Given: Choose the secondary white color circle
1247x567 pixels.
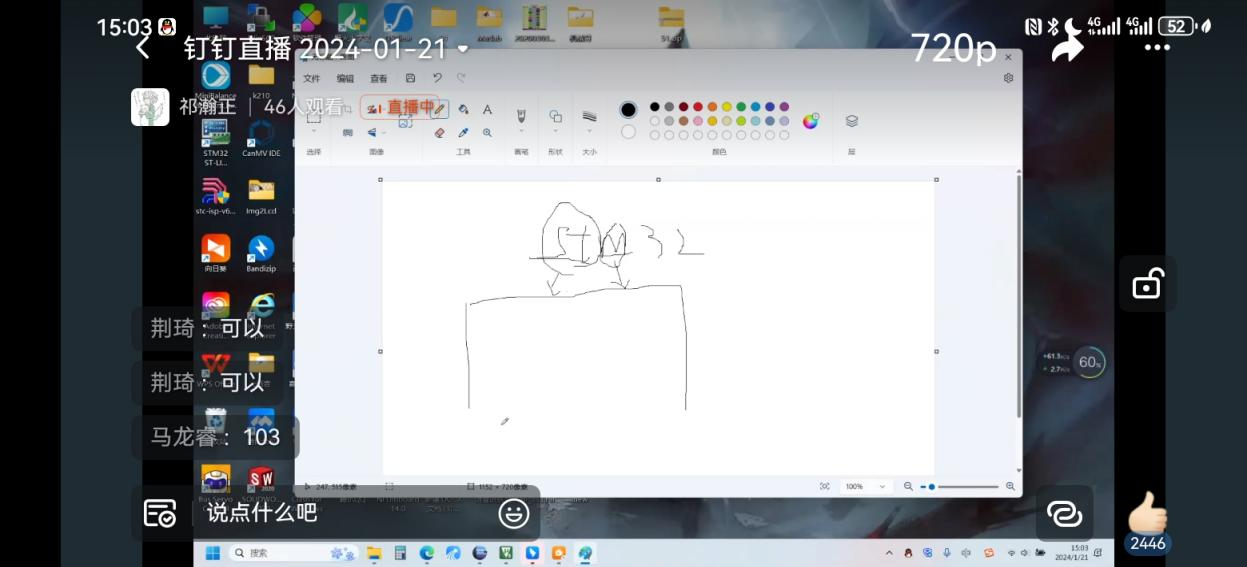Looking at the screenshot, I should (628, 132).
